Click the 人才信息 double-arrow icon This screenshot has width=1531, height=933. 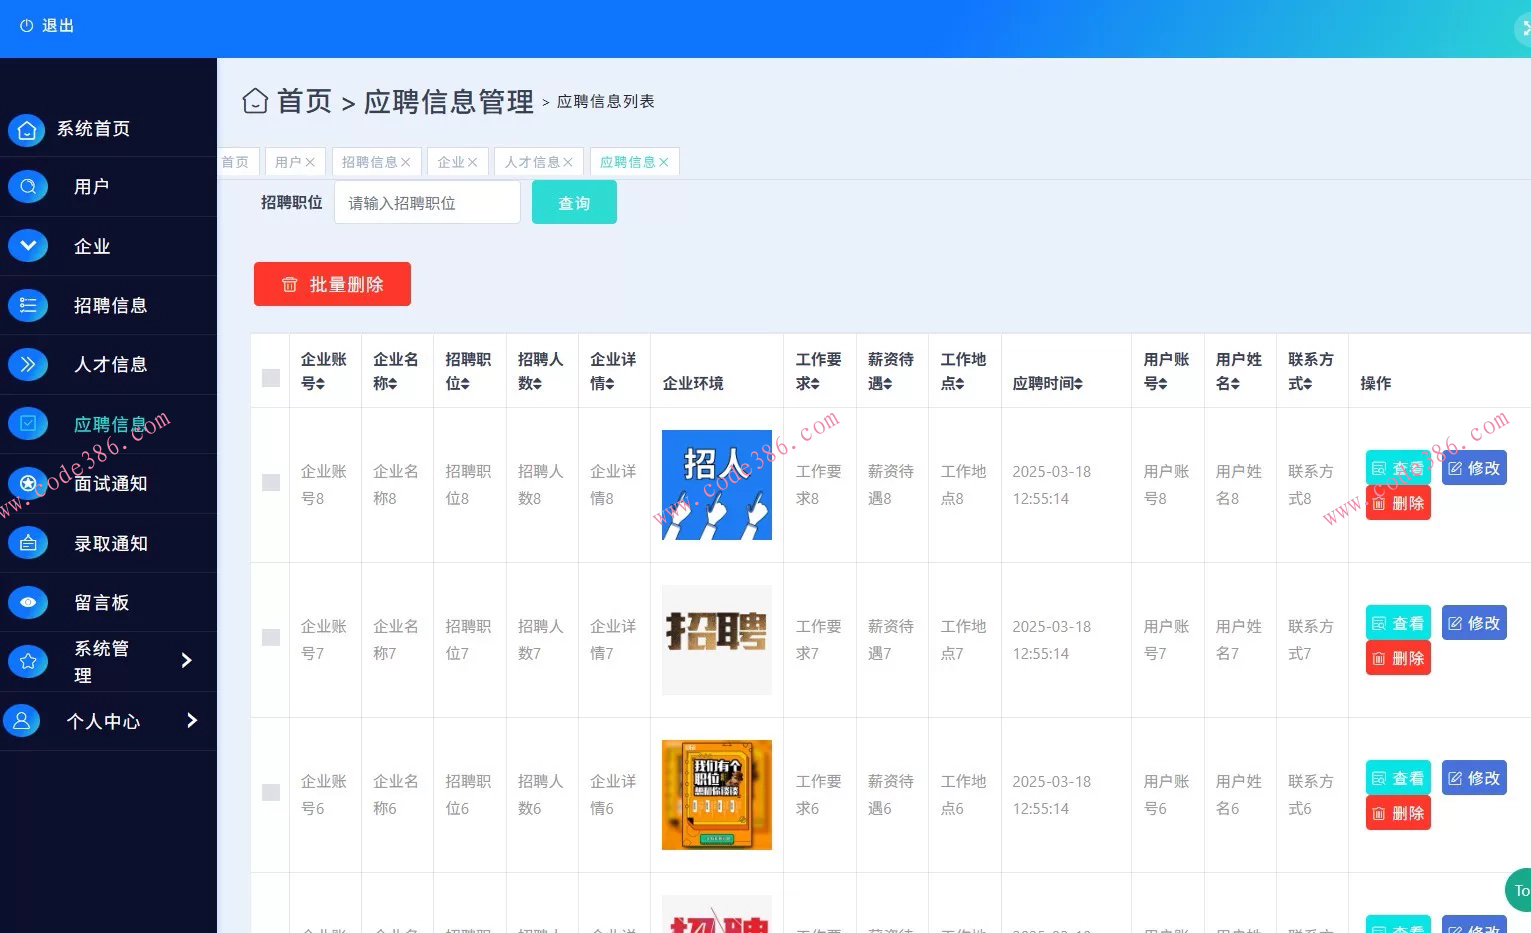click(x=27, y=364)
